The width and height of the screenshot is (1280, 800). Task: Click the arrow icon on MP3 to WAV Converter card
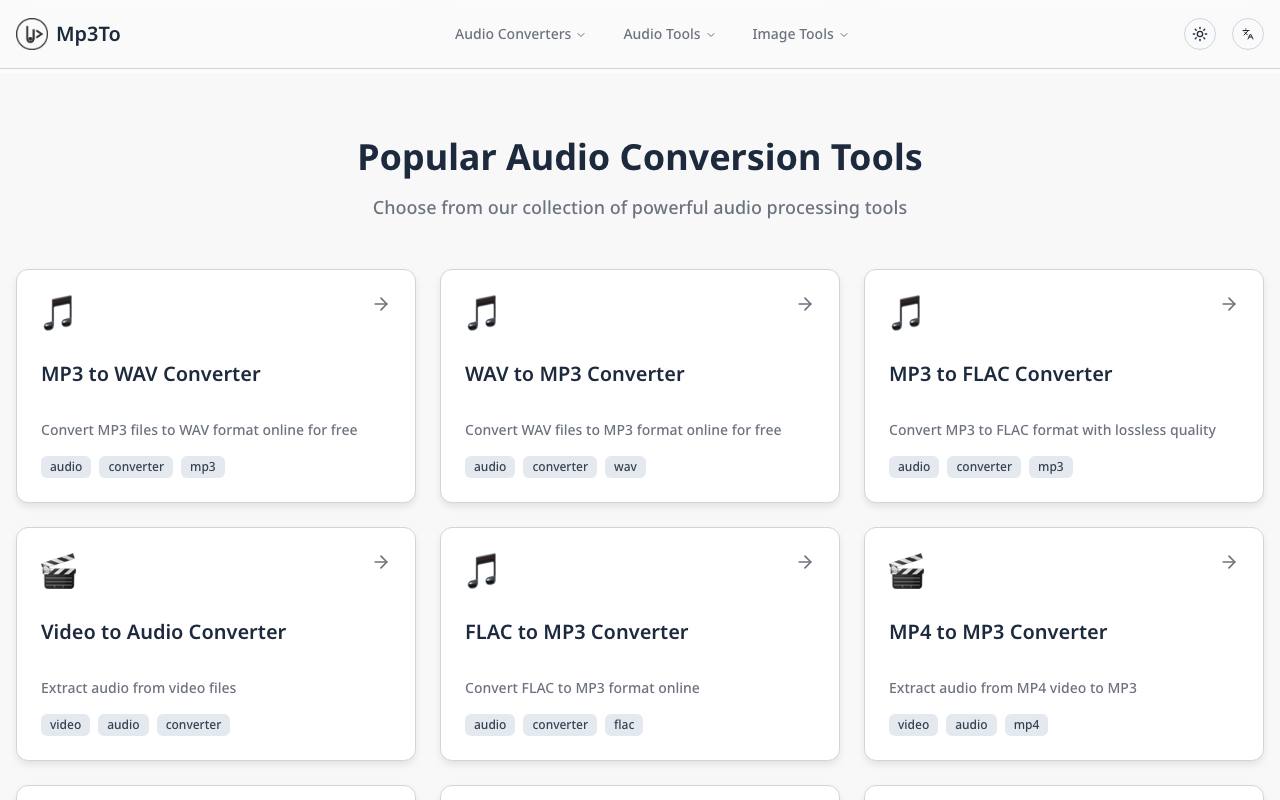click(381, 304)
